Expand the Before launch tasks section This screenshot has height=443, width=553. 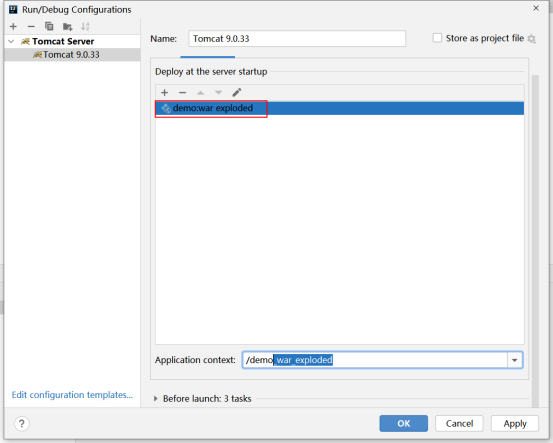[x=156, y=399]
